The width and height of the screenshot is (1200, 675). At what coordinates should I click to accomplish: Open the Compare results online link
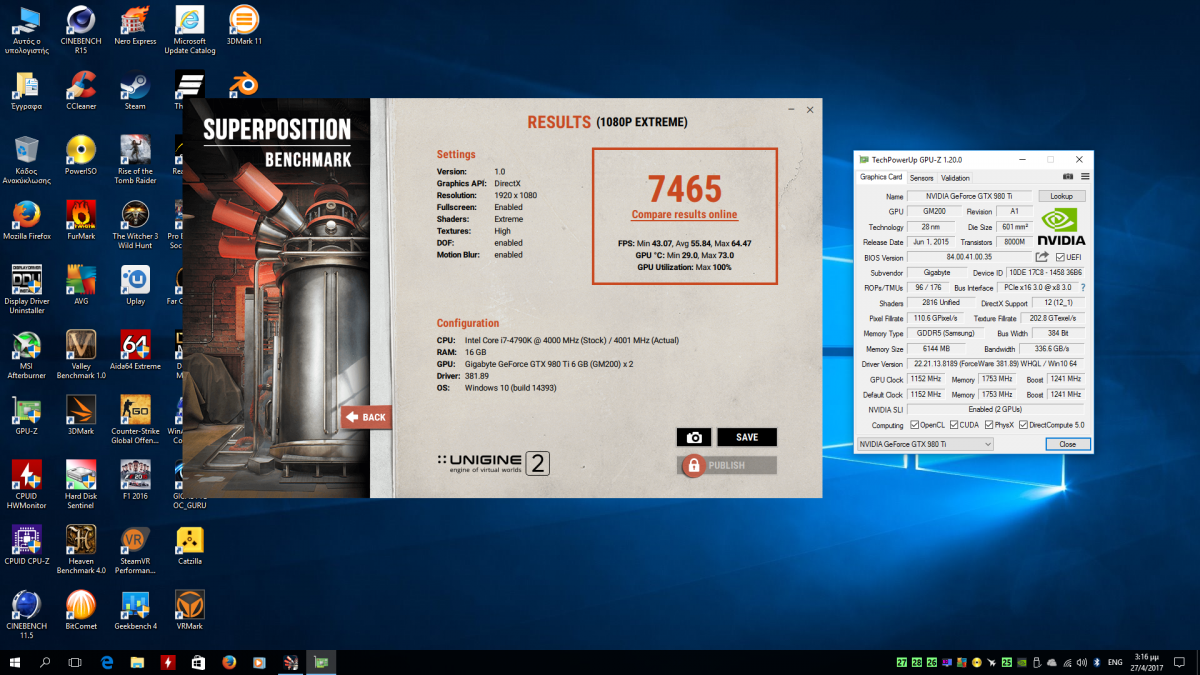pos(684,215)
